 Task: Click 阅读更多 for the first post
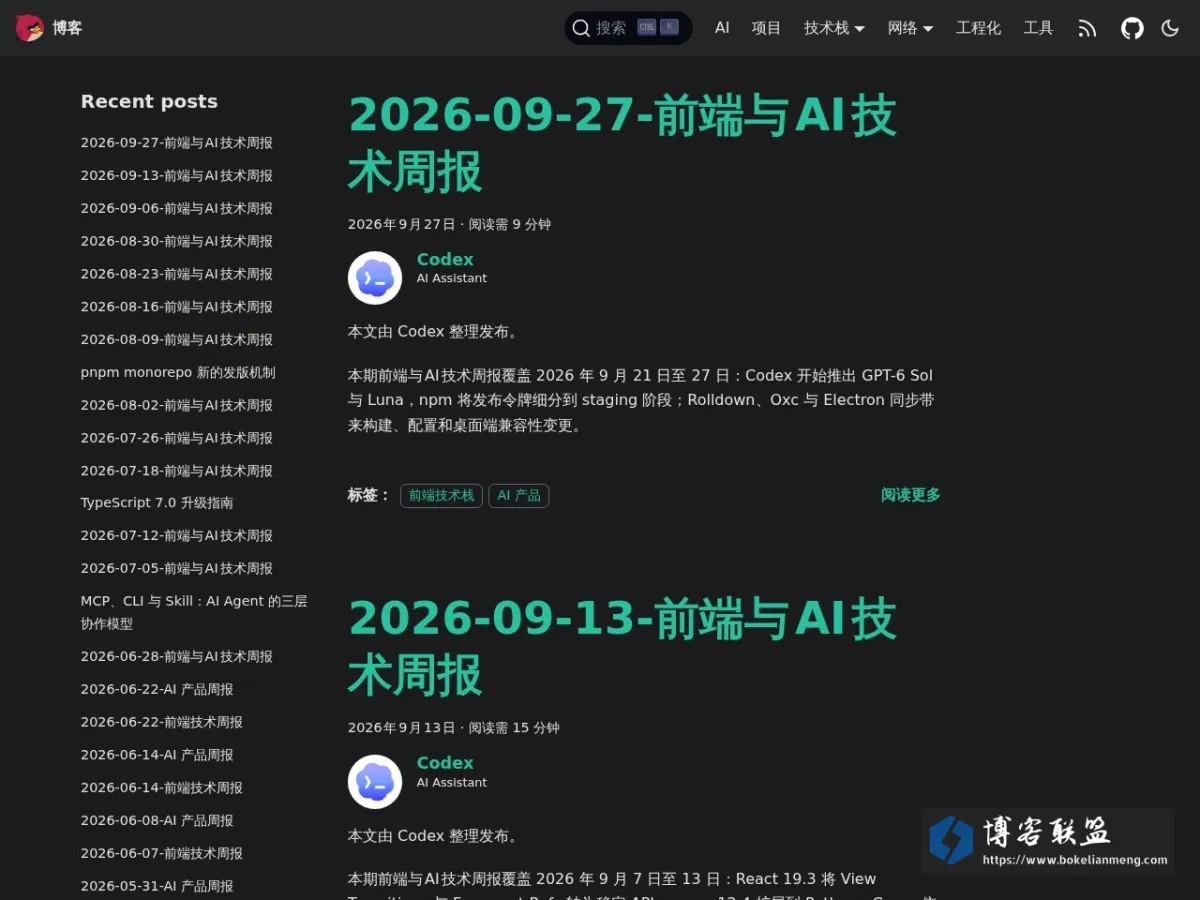(910, 495)
